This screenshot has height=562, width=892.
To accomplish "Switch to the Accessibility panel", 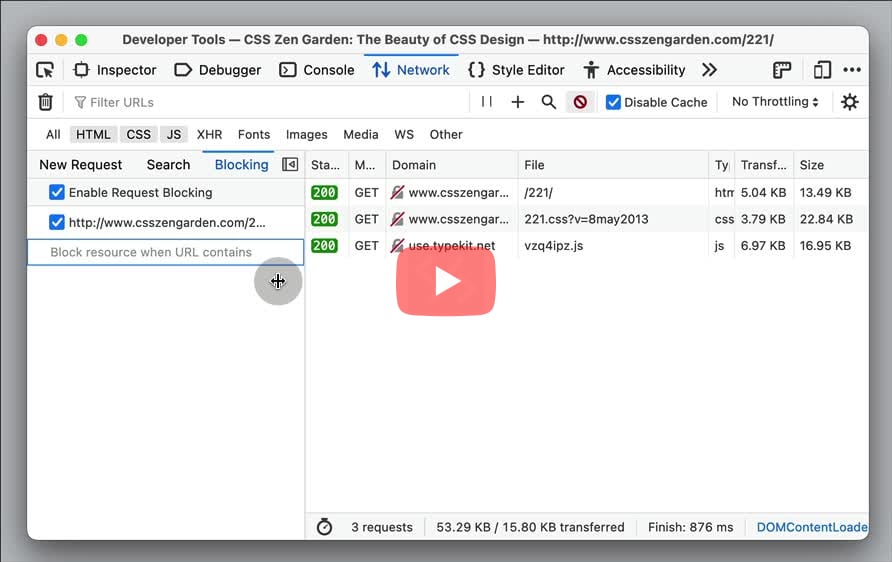I will 634,70.
